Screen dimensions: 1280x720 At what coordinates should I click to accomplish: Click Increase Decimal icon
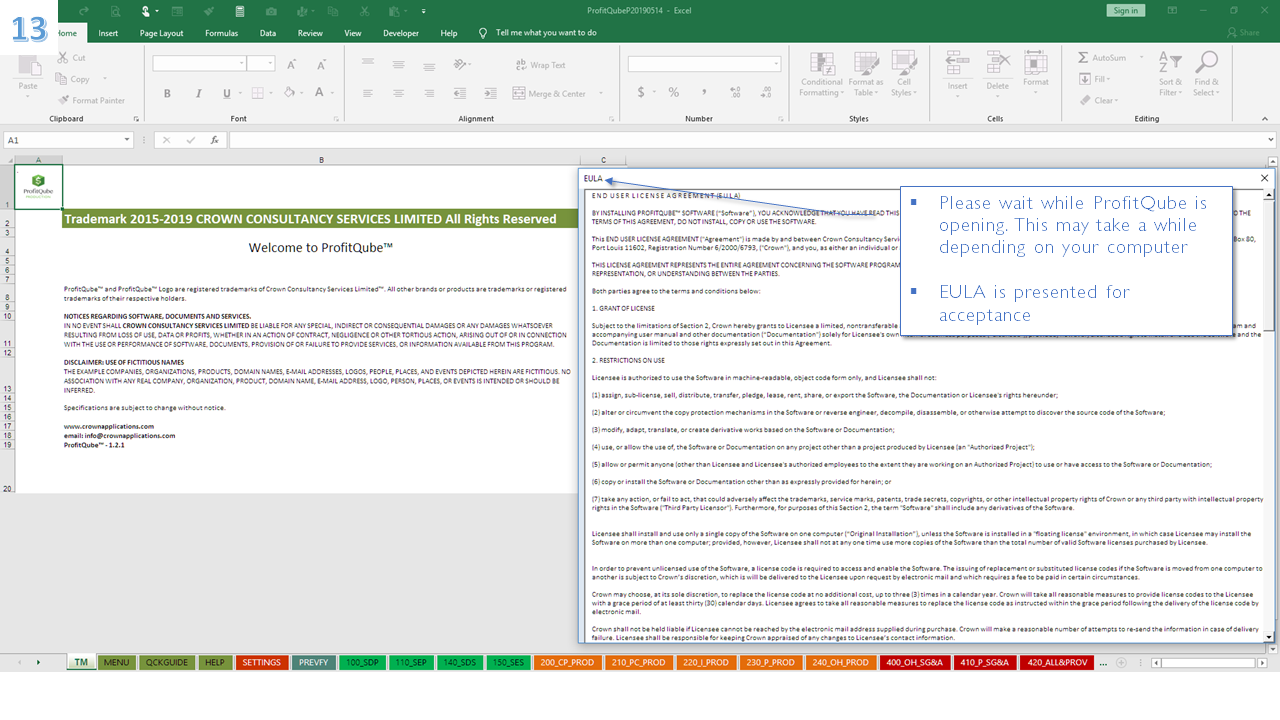pyautogui.click(x=735, y=93)
